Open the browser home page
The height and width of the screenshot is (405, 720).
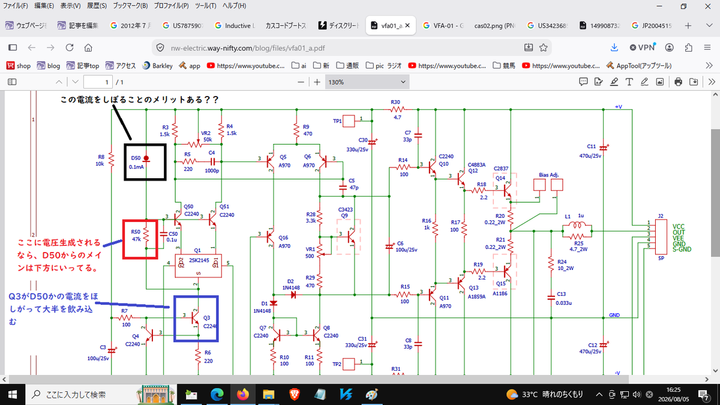[88, 47]
